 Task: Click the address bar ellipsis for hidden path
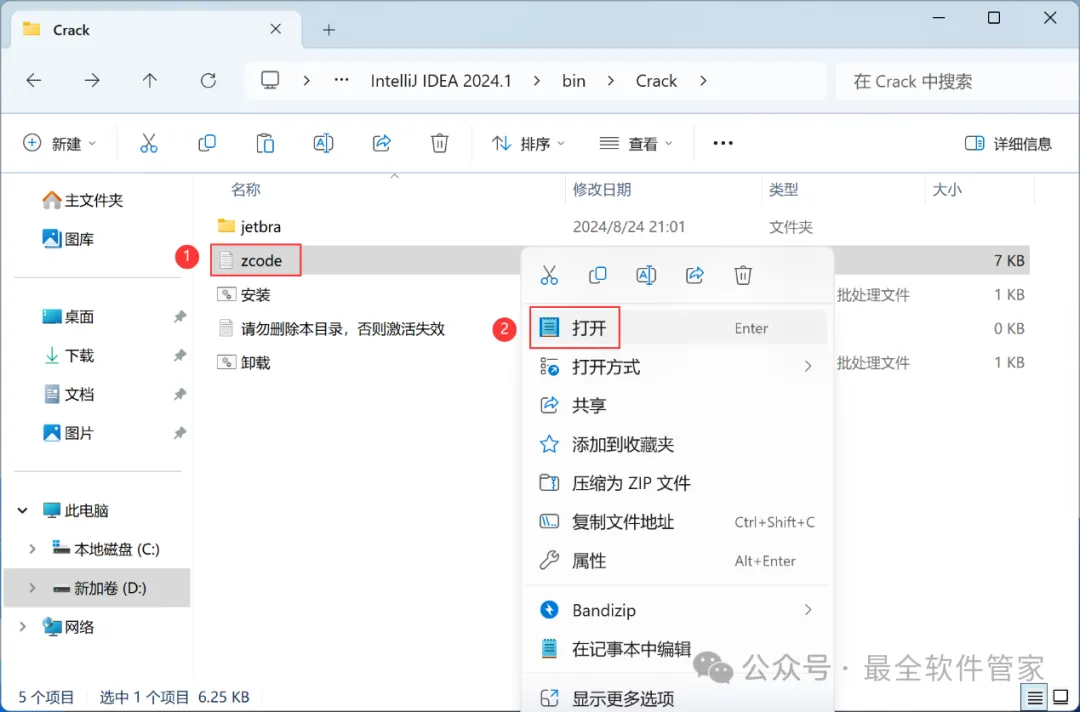tap(341, 81)
